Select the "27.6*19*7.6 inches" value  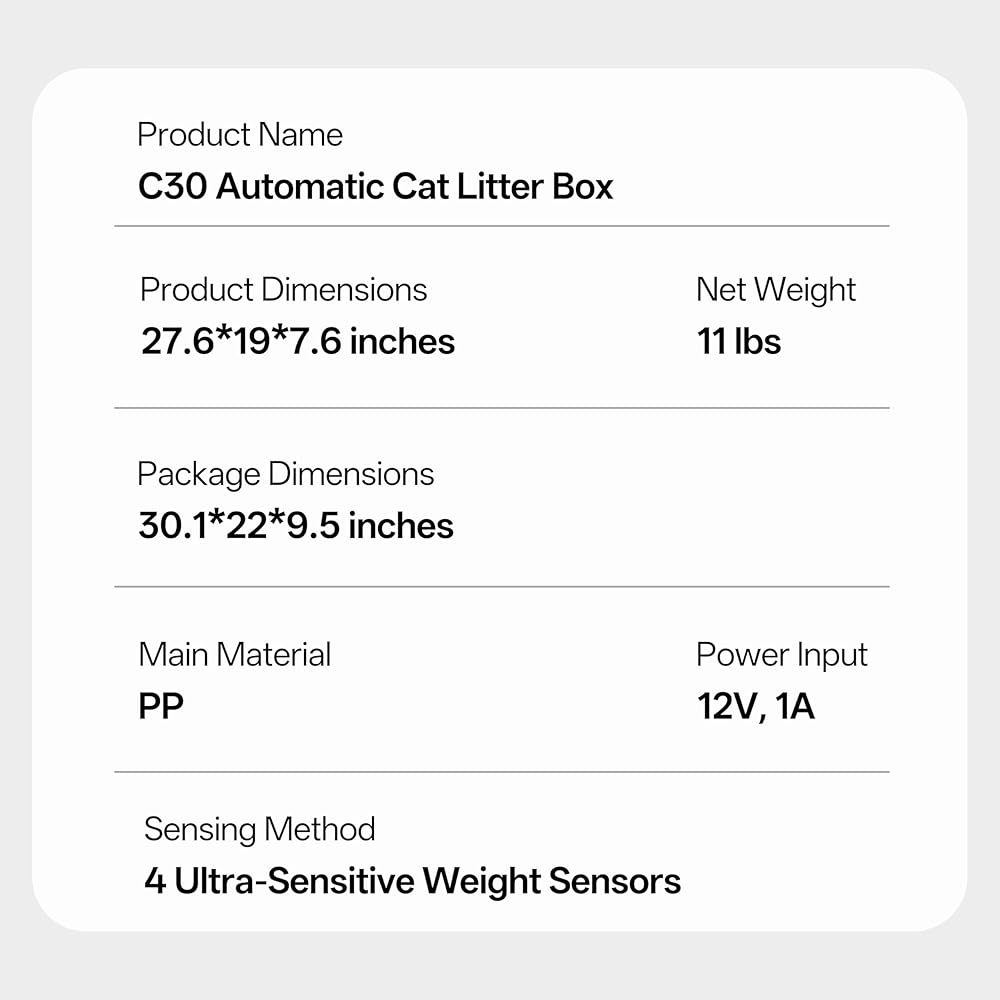pyautogui.click(x=297, y=342)
